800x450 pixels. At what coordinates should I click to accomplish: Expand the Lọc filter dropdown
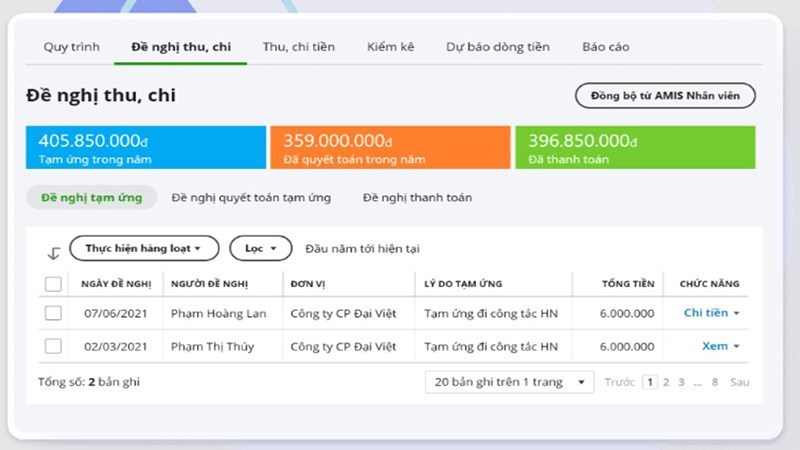[x=260, y=248]
